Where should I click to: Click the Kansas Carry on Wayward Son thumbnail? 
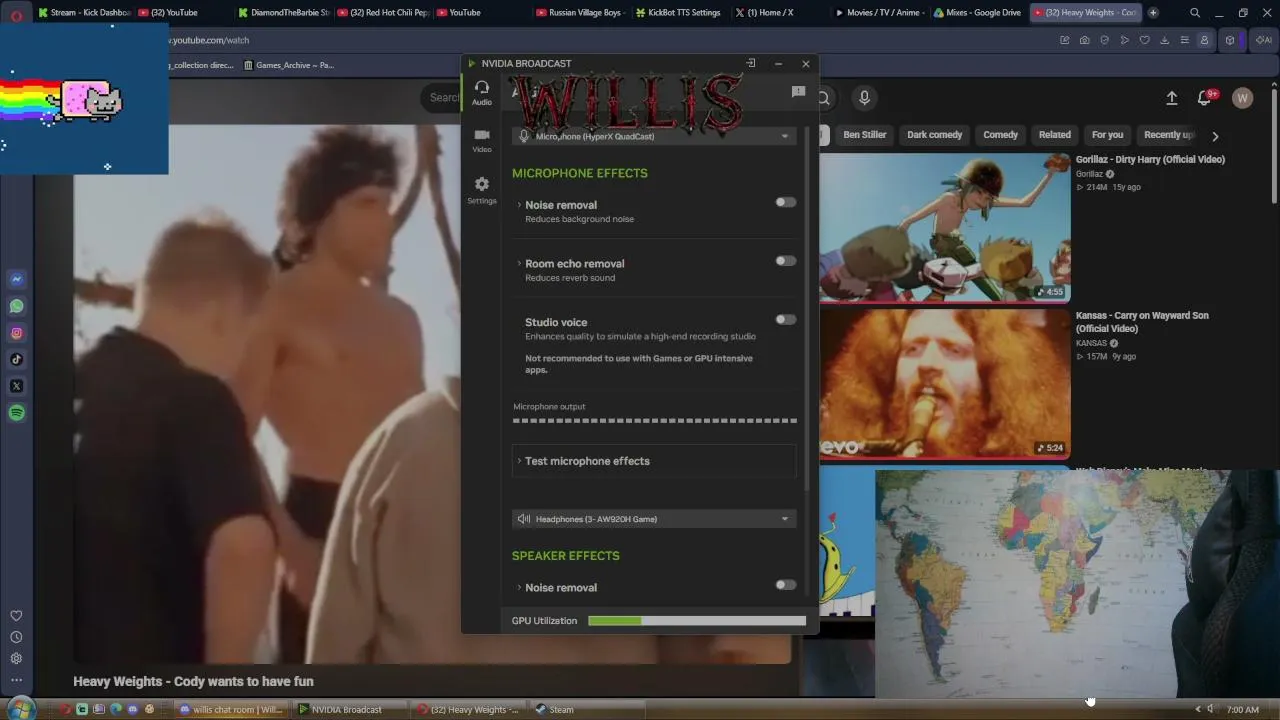(945, 384)
